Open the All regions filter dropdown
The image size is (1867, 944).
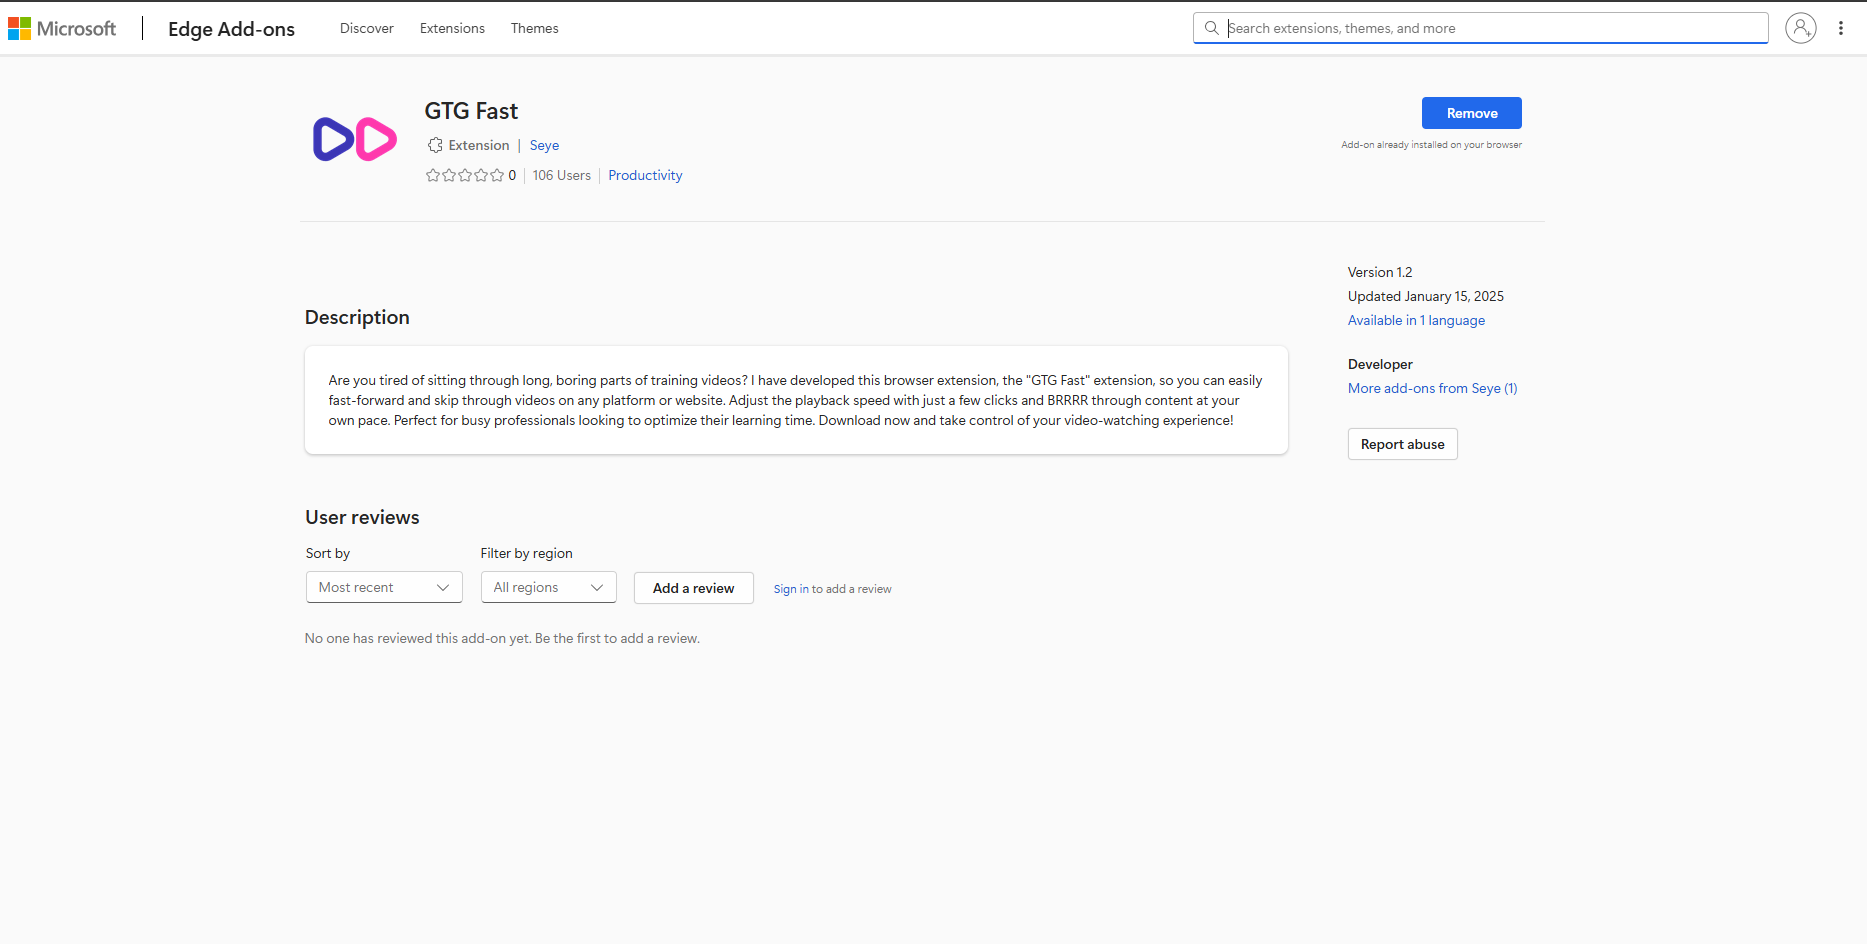point(548,587)
